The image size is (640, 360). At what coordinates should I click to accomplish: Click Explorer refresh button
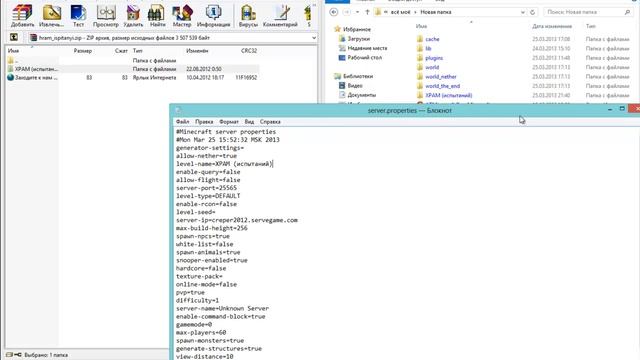point(532,12)
